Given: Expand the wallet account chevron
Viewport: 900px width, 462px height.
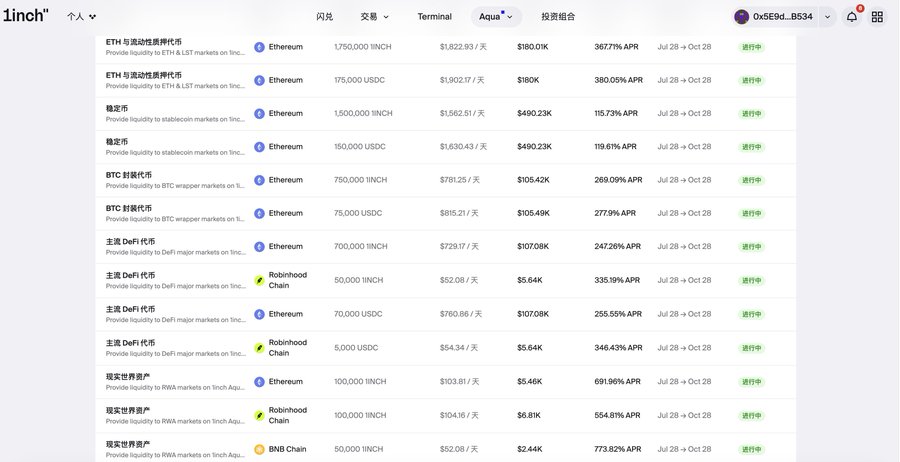Looking at the screenshot, I should click(827, 17).
